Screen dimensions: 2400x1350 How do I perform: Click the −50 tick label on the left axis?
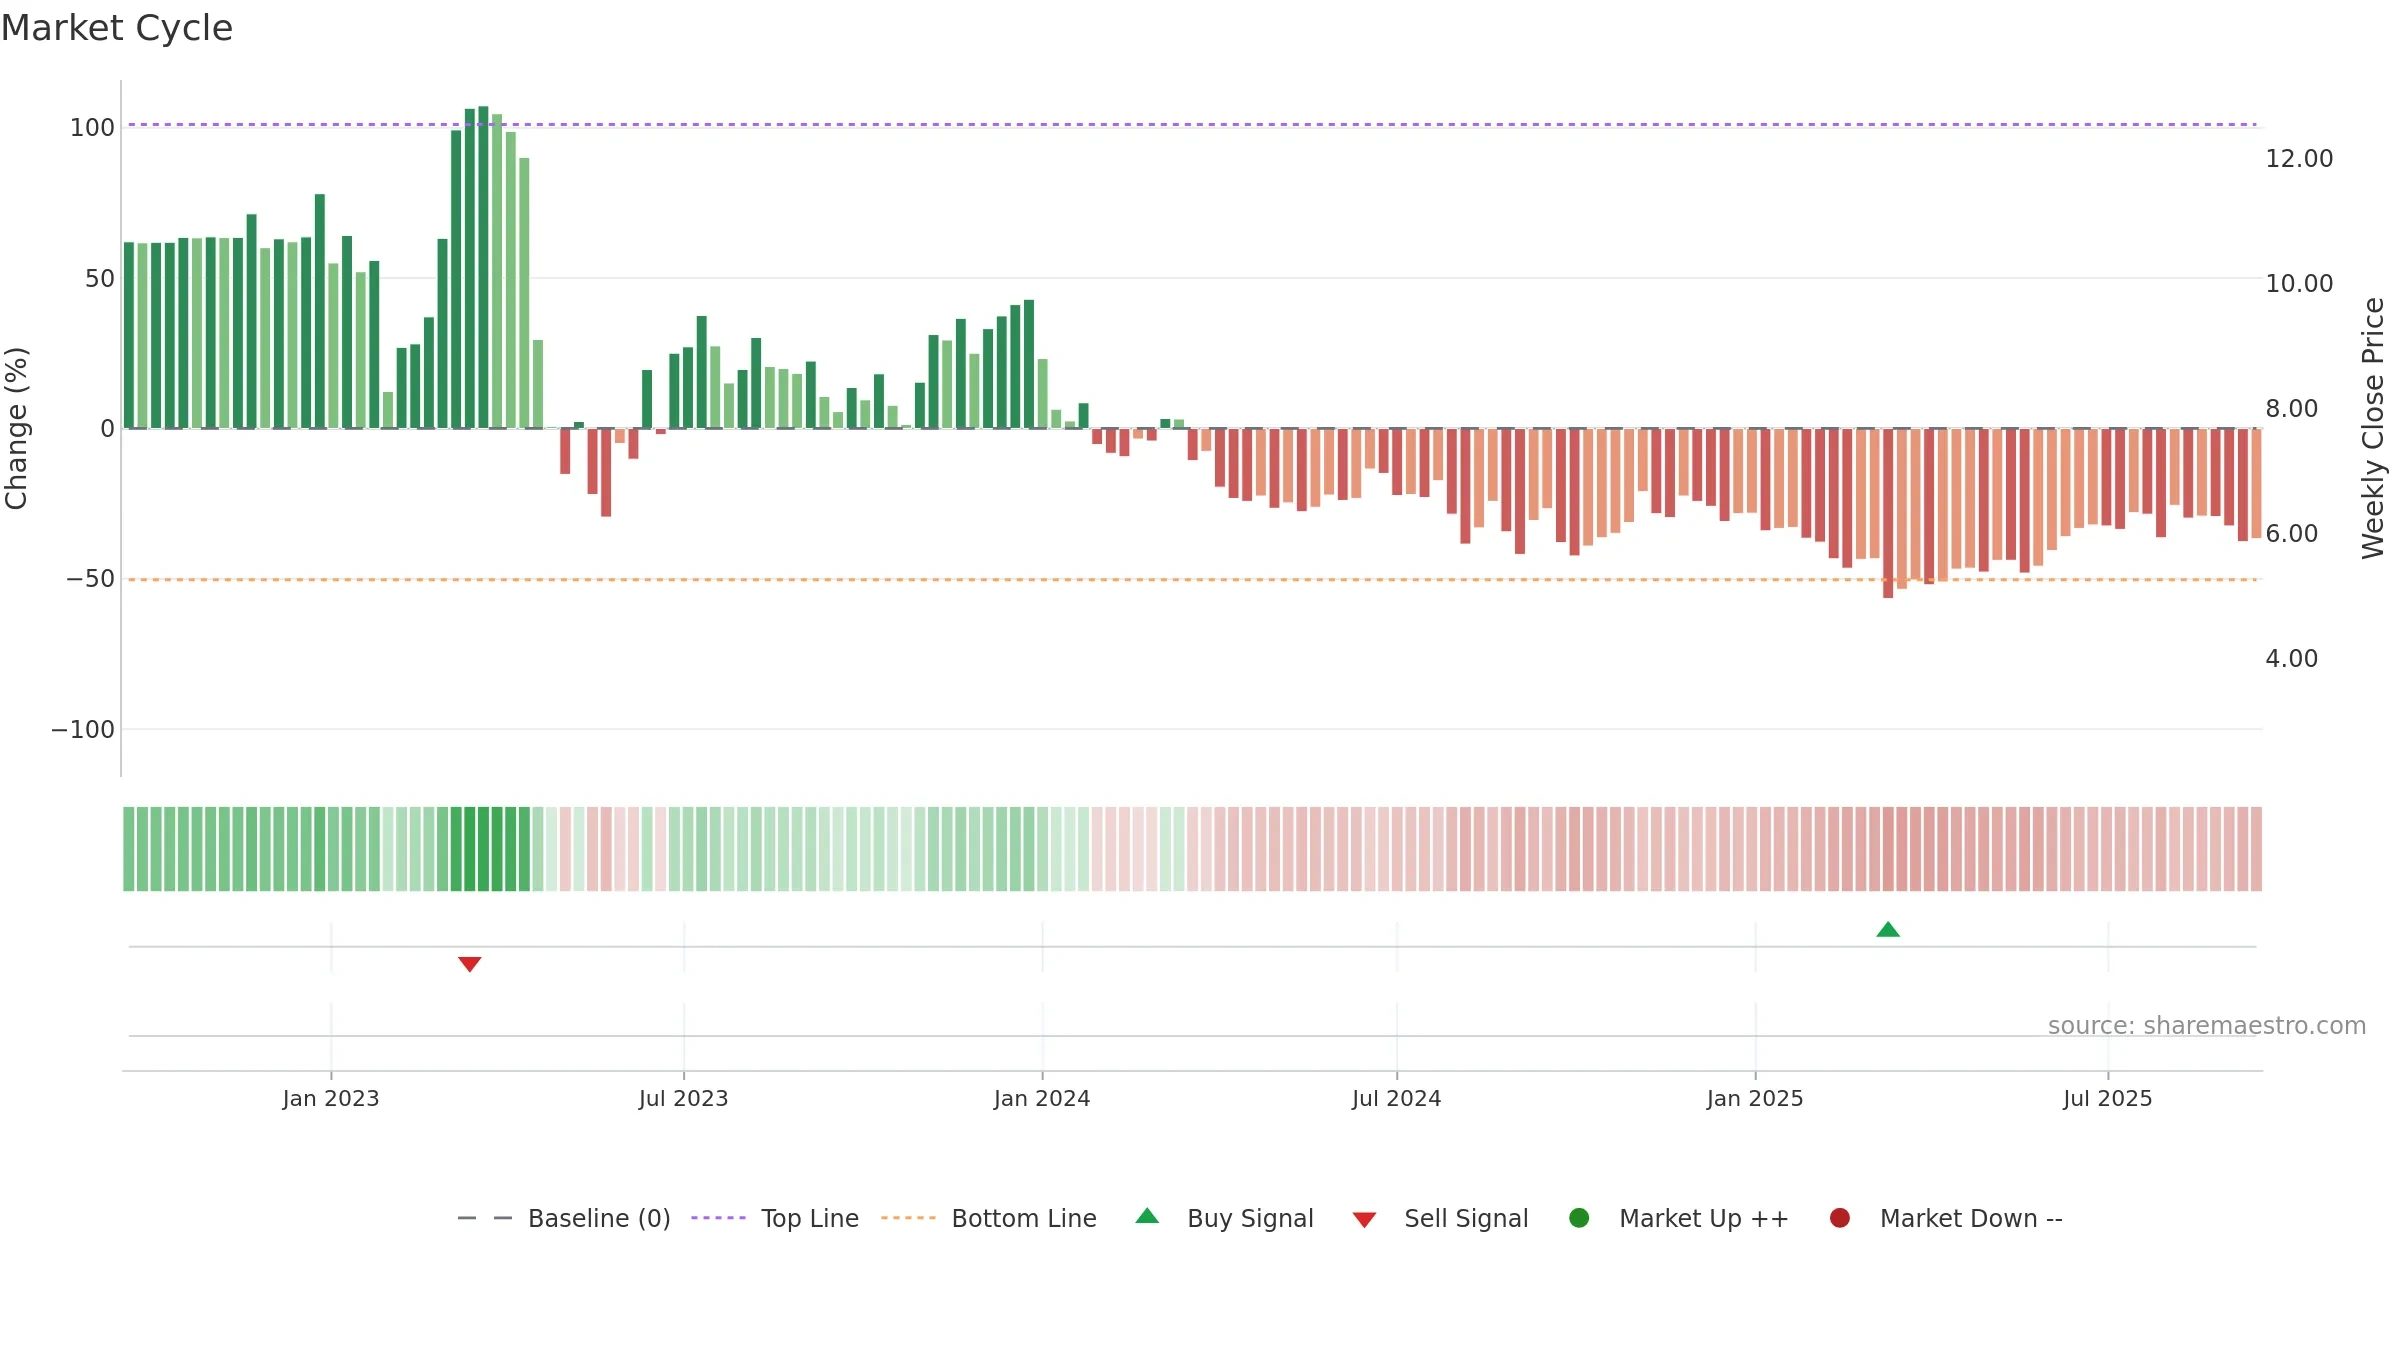90,579
